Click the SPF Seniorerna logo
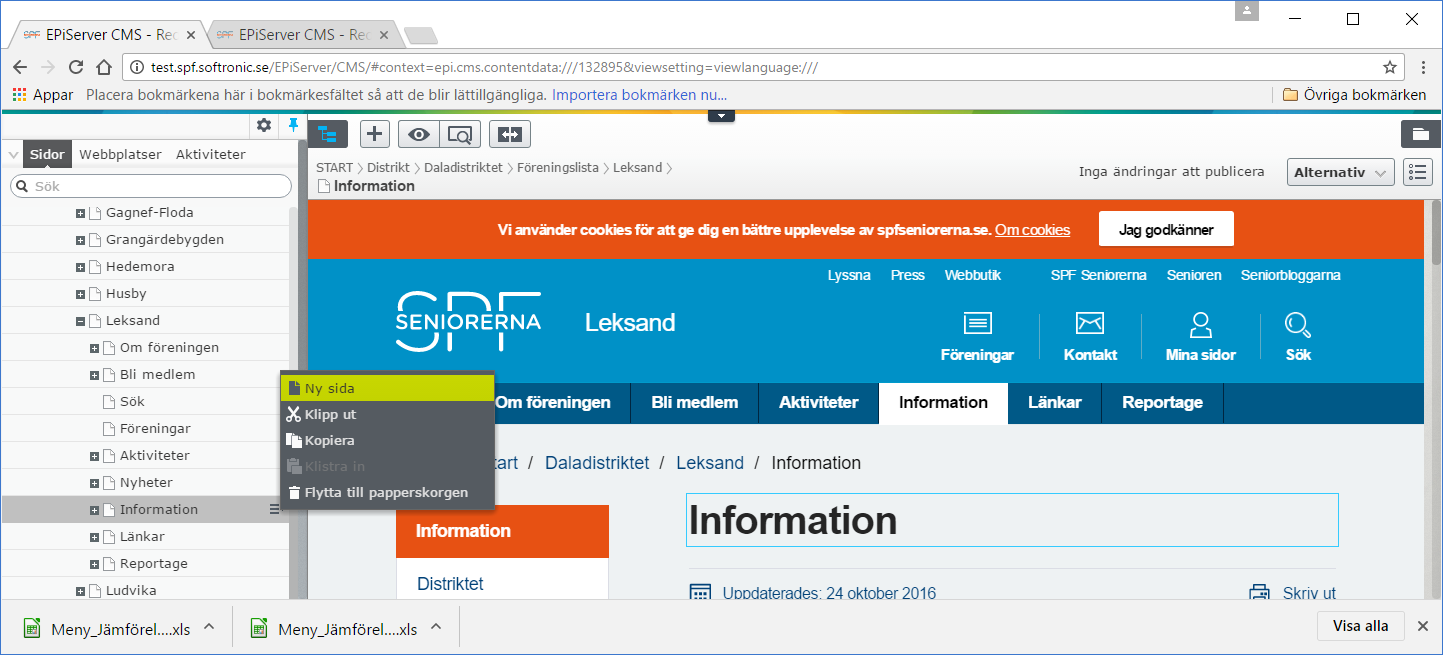This screenshot has width=1443, height=655. 468,321
